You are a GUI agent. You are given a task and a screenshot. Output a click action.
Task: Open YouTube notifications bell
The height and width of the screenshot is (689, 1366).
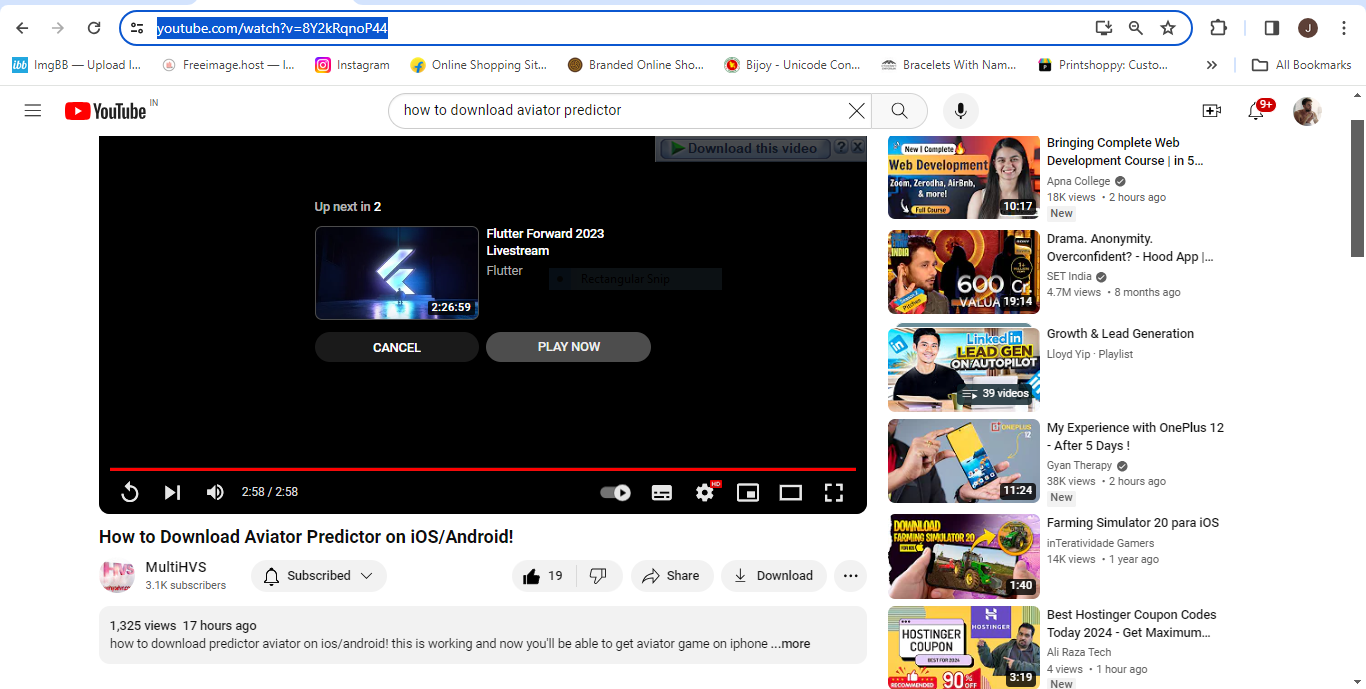tap(1256, 111)
